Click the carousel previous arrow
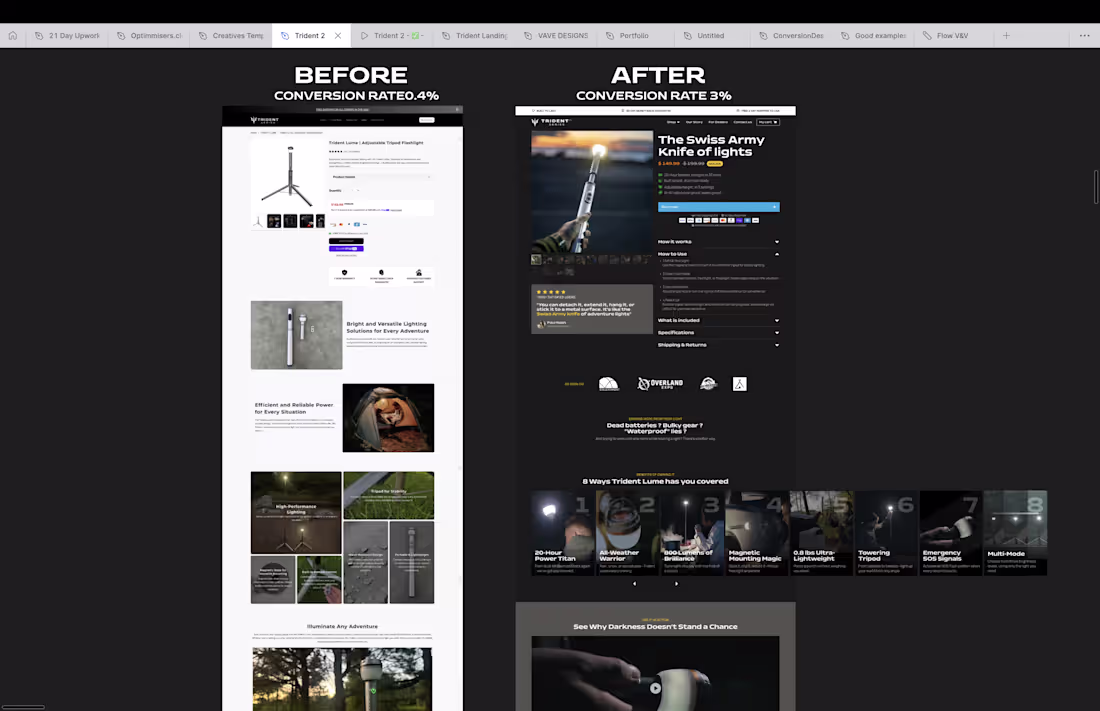This screenshot has width=1100, height=711. pos(635,583)
